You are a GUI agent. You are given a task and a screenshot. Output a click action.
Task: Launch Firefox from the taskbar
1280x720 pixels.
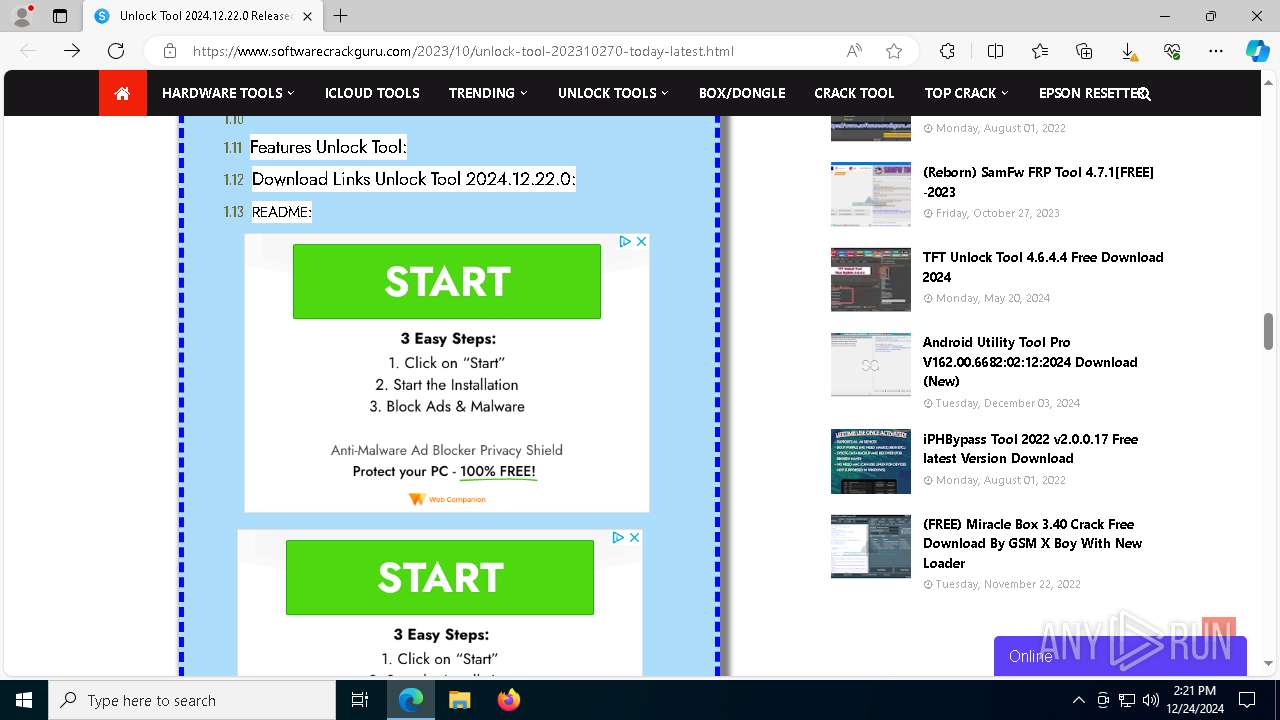(x=509, y=700)
